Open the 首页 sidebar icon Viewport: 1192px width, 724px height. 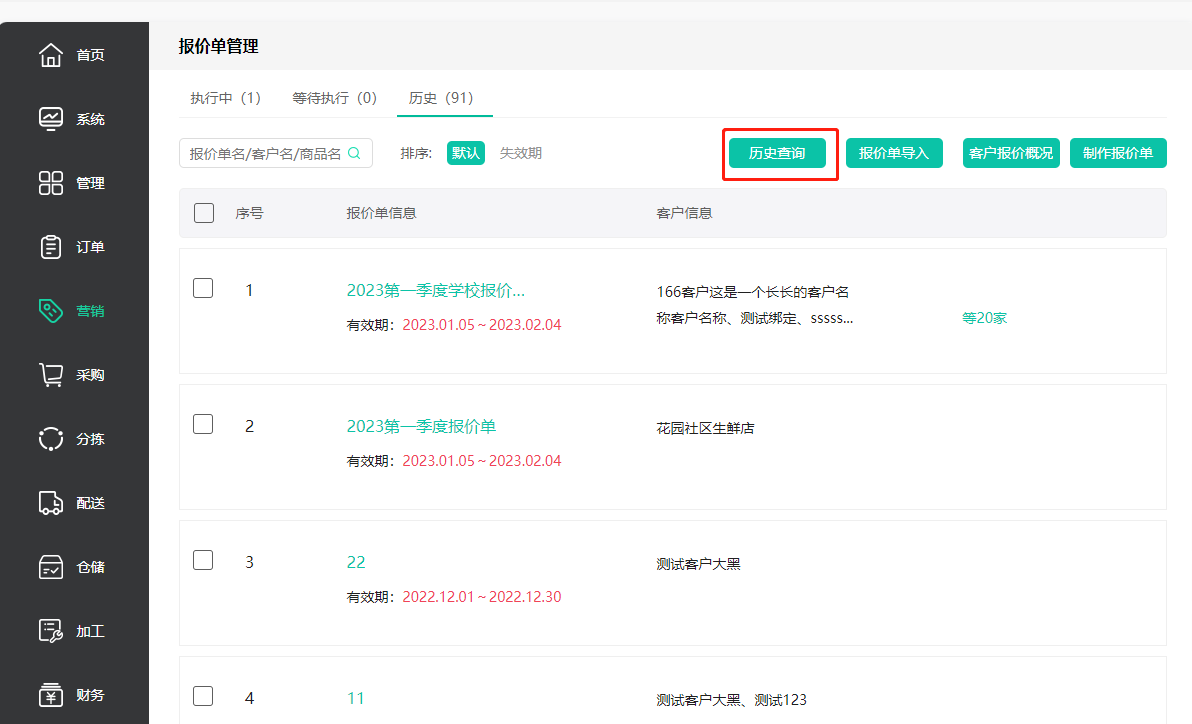click(x=50, y=55)
